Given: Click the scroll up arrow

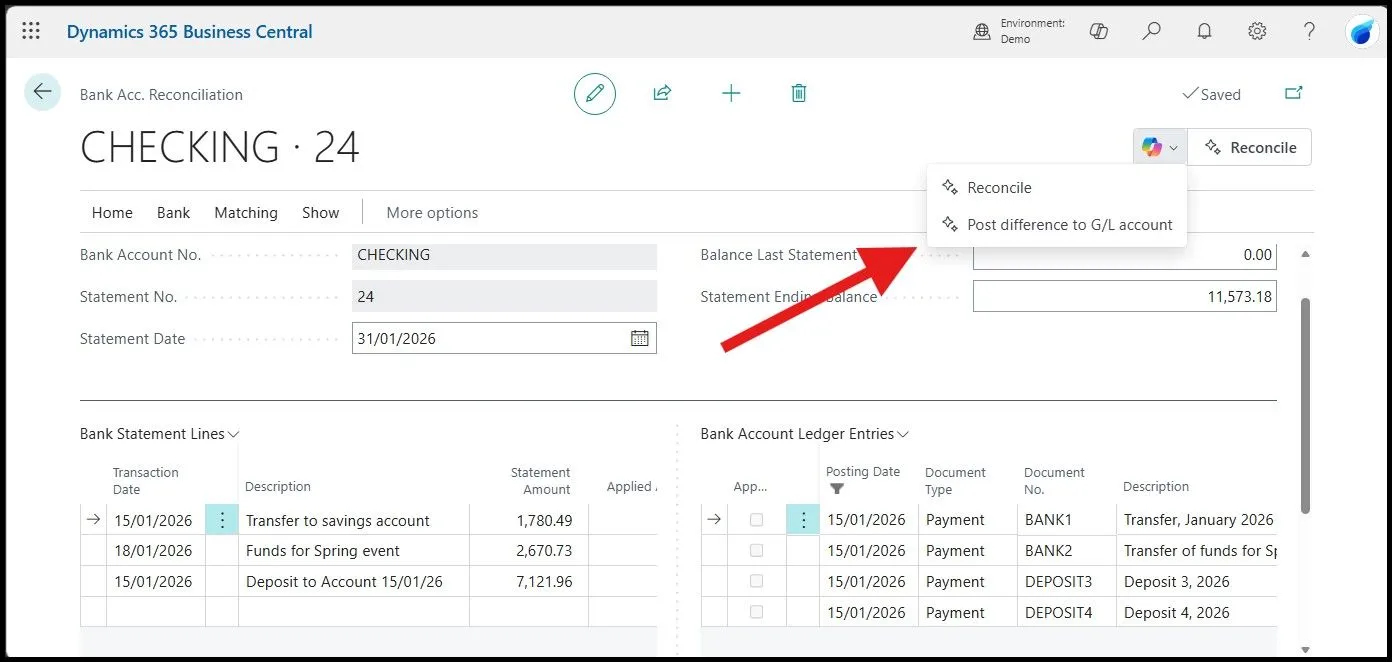Looking at the screenshot, I should pyautogui.click(x=1304, y=254).
